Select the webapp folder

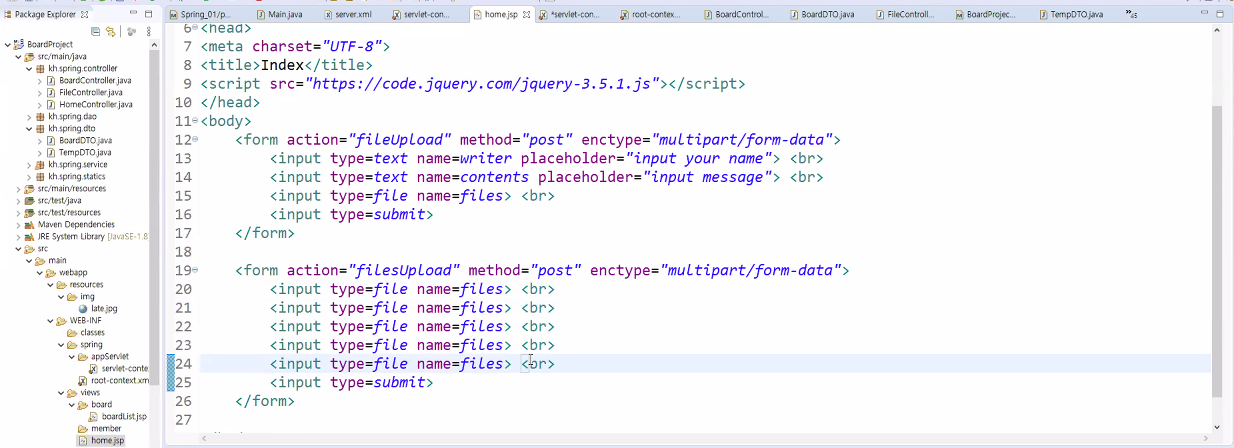(73, 273)
